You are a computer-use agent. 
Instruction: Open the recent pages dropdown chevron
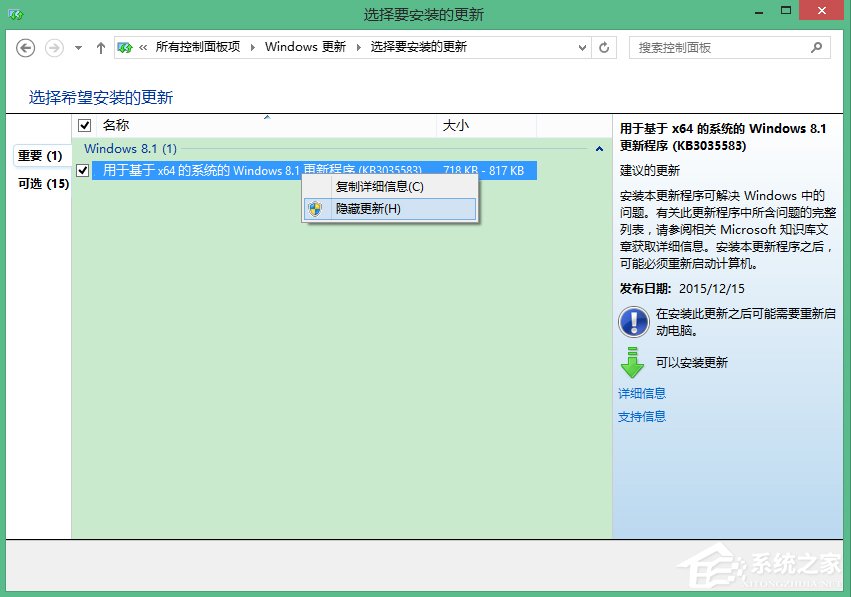pyautogui.click(x=77, y=47)
